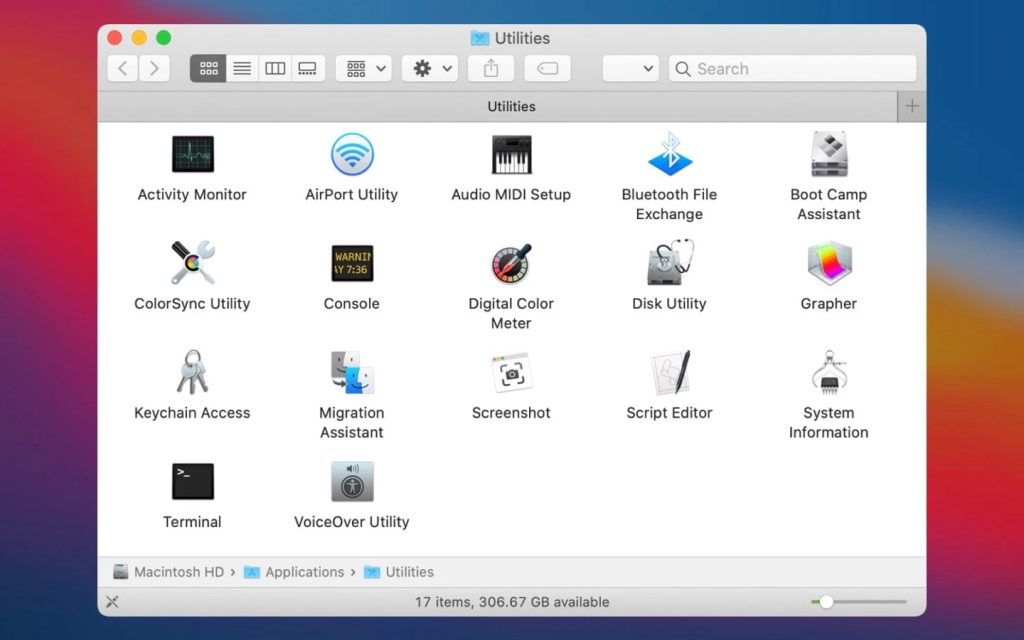Viewport: 1024px width, 640px height.
Task: Launch AirPort Utility
Action: coord(350,155)
